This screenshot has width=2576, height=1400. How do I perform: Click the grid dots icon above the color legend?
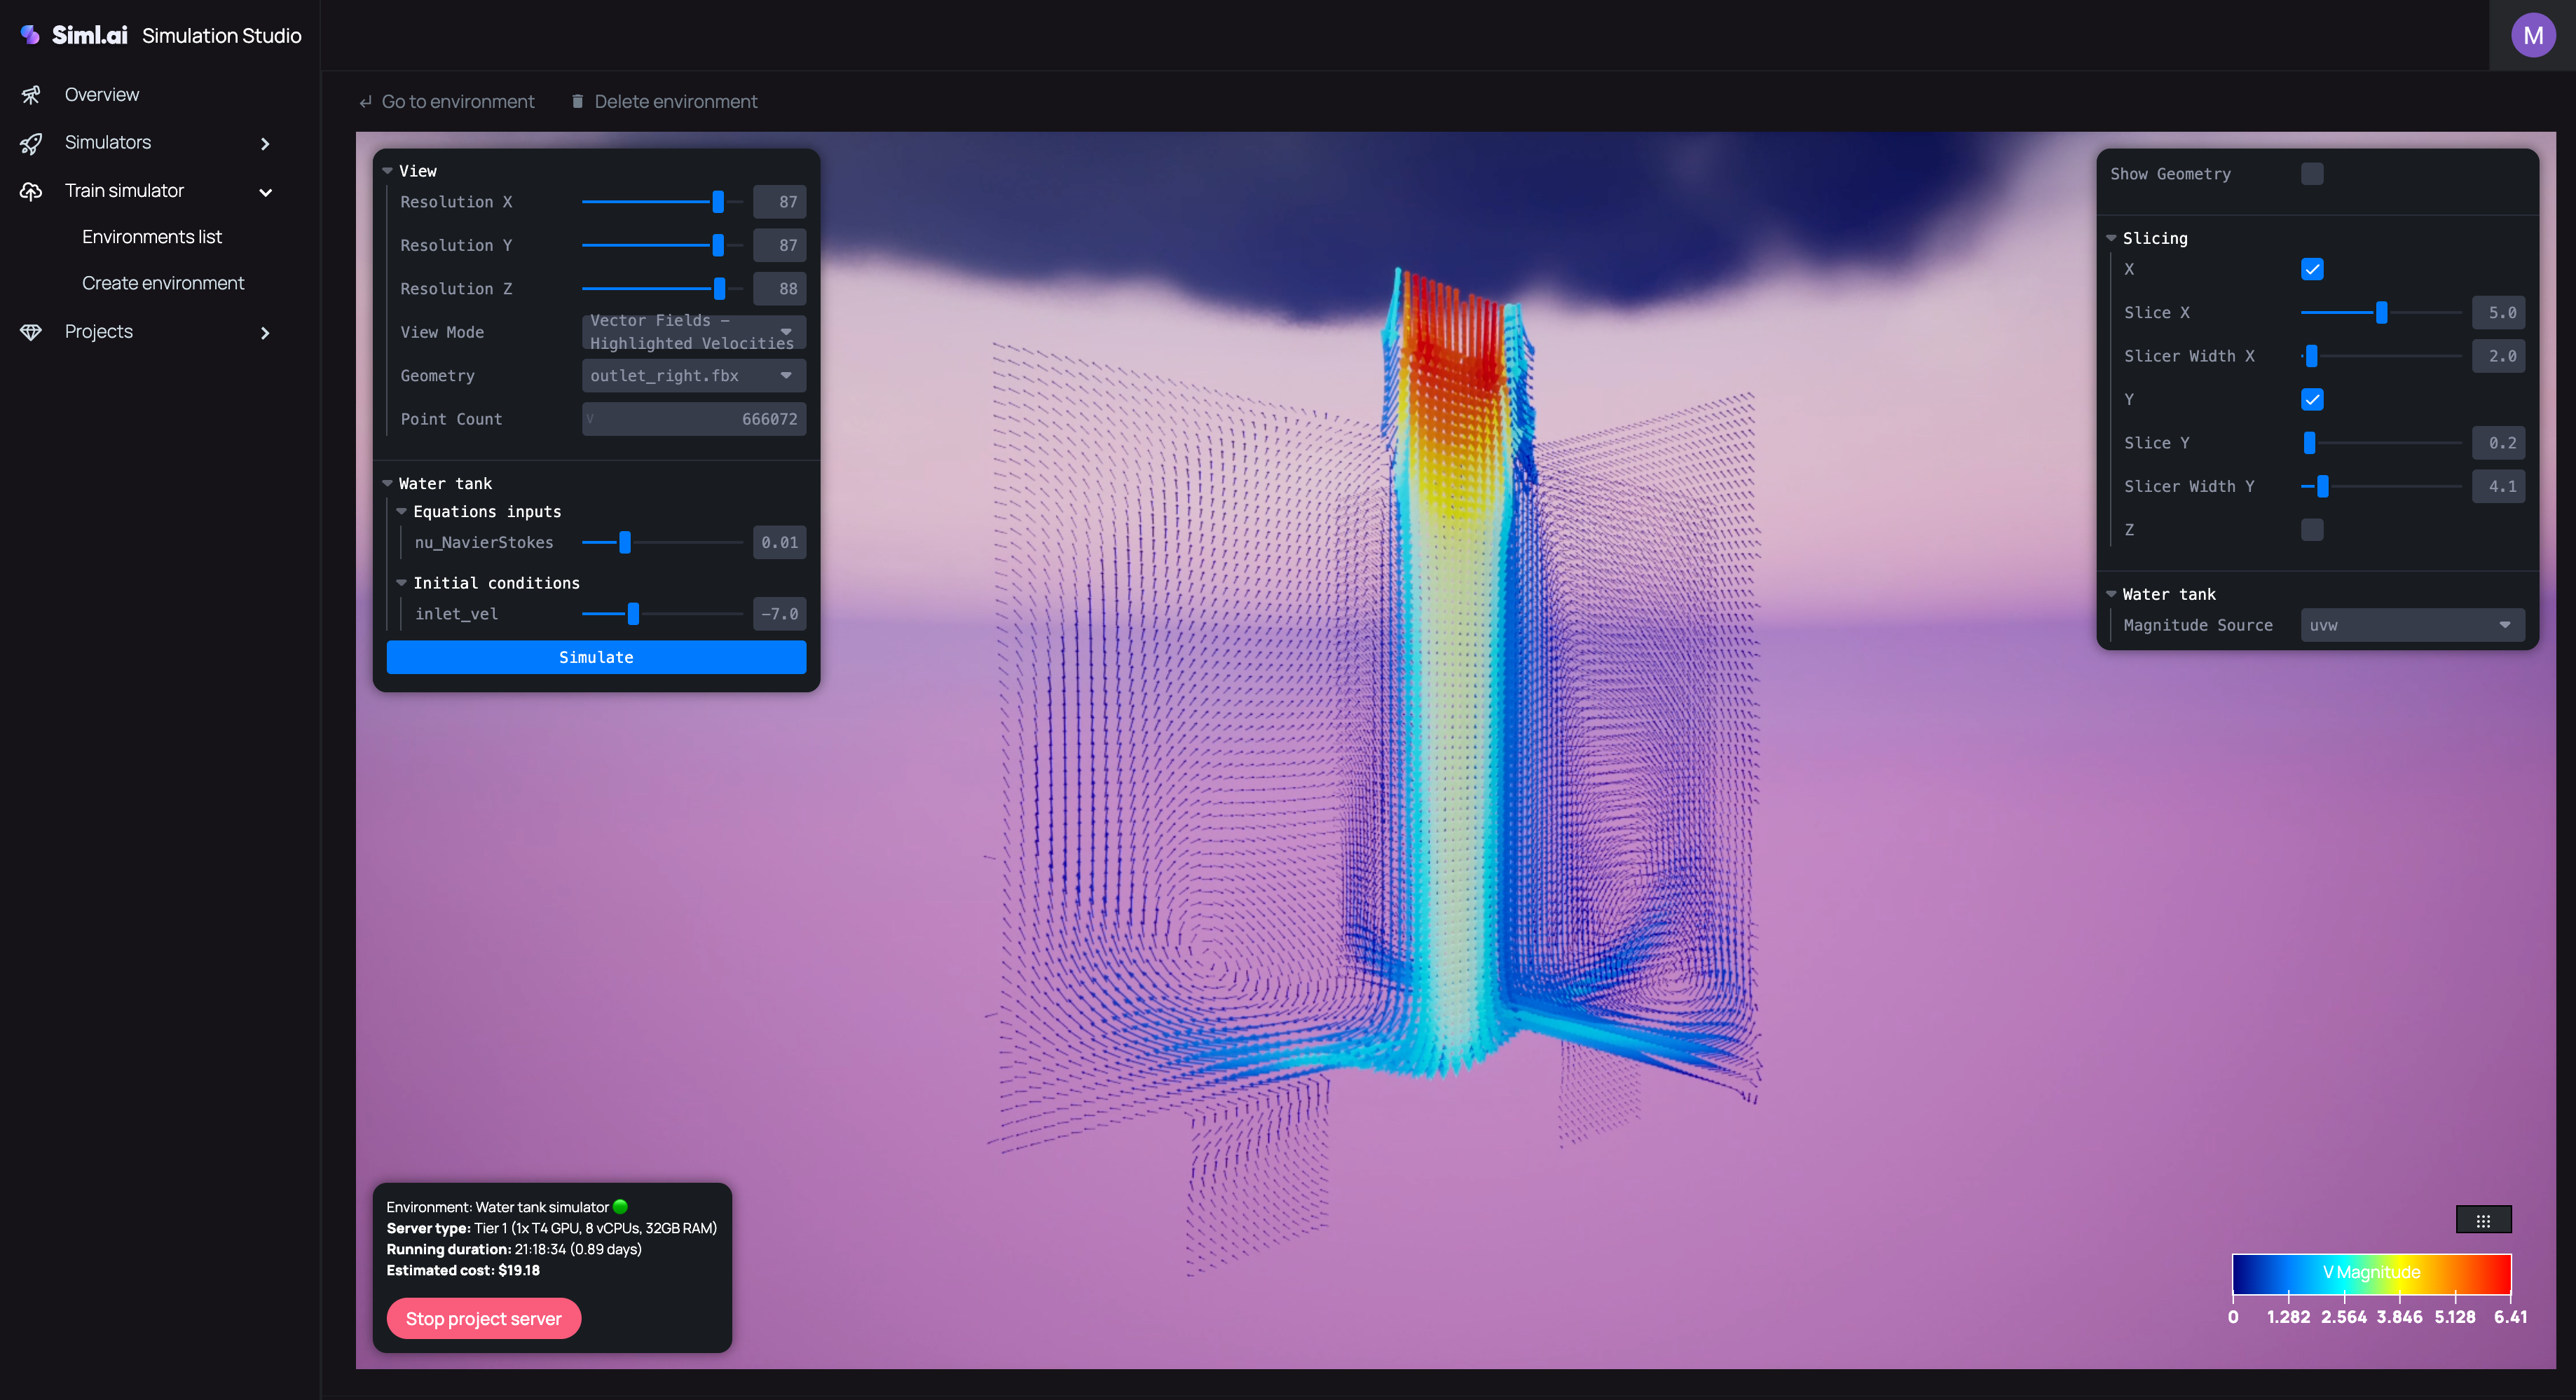click(x=2483, y=1220)
